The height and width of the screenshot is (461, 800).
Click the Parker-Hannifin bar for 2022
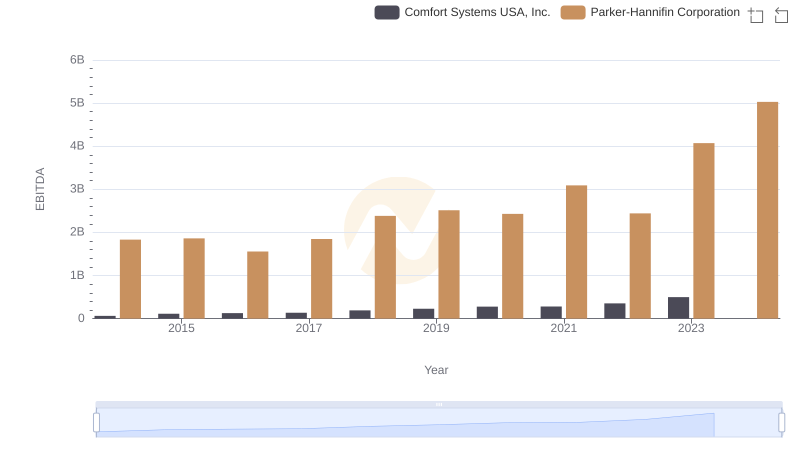(x=640, y=266)
